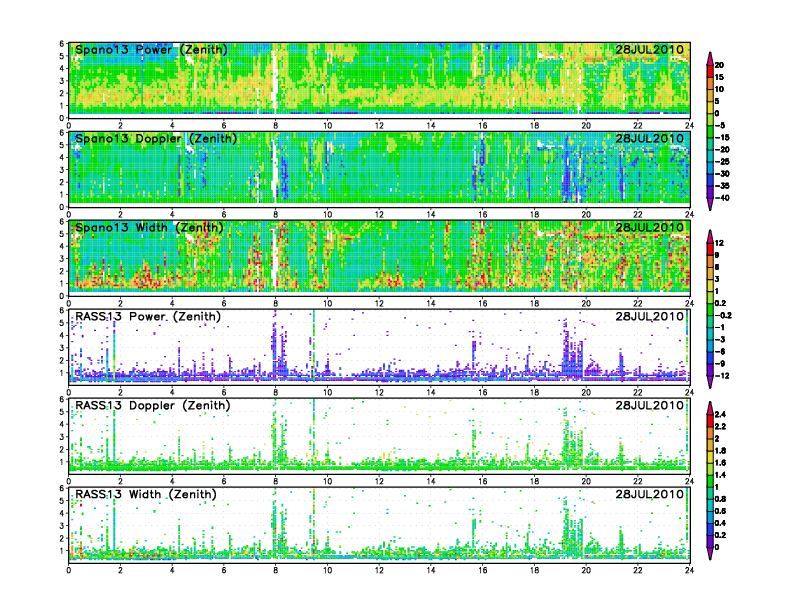Click hour tick 2 under RASS13 Width panel
Image resolution: width=792 pixels, height=612 pixels.
point(121,570)
